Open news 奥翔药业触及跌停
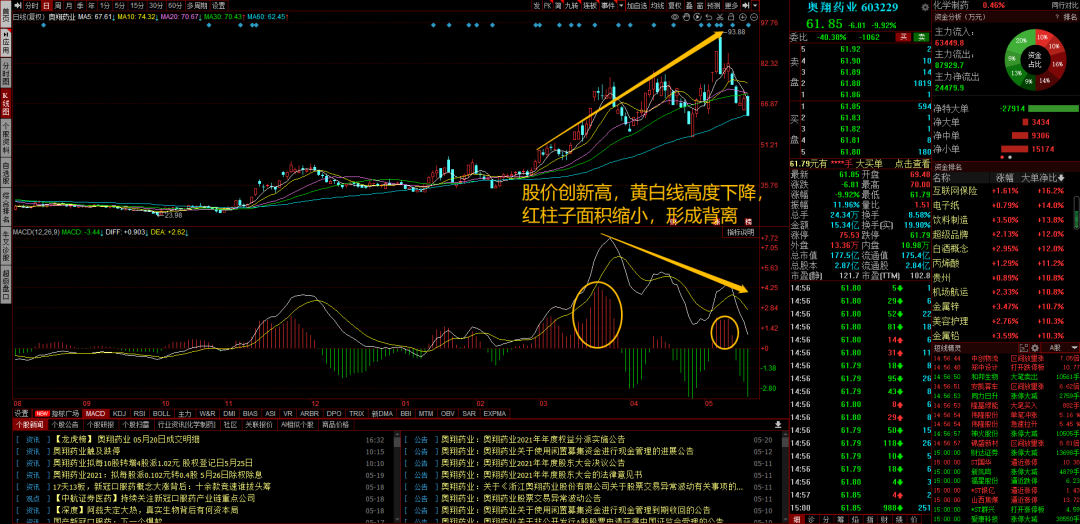 point(86,451)
